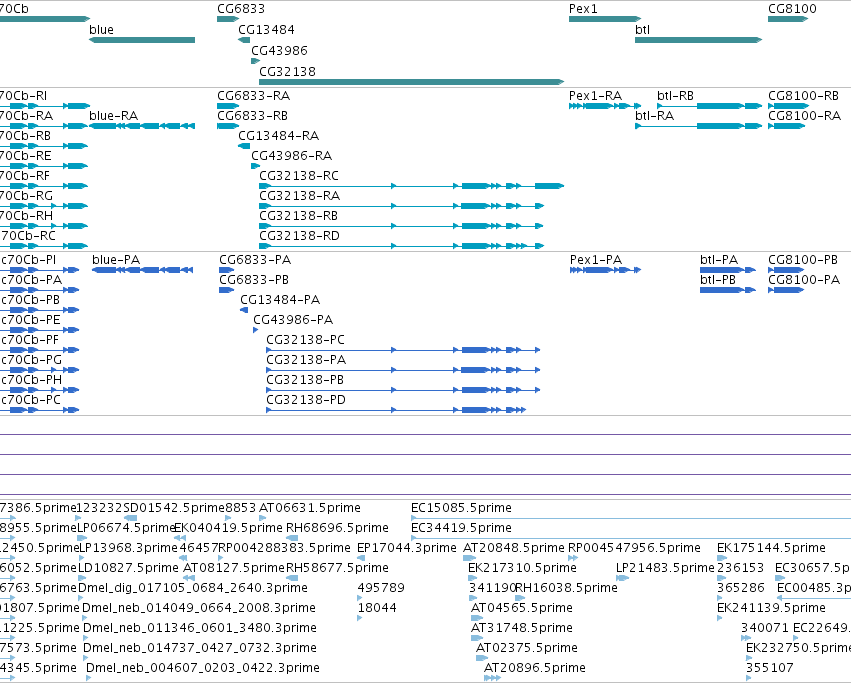Viewport: 851px width, 683px height.
Task: Select transcript btl-RB label
Action: point(675,96)
